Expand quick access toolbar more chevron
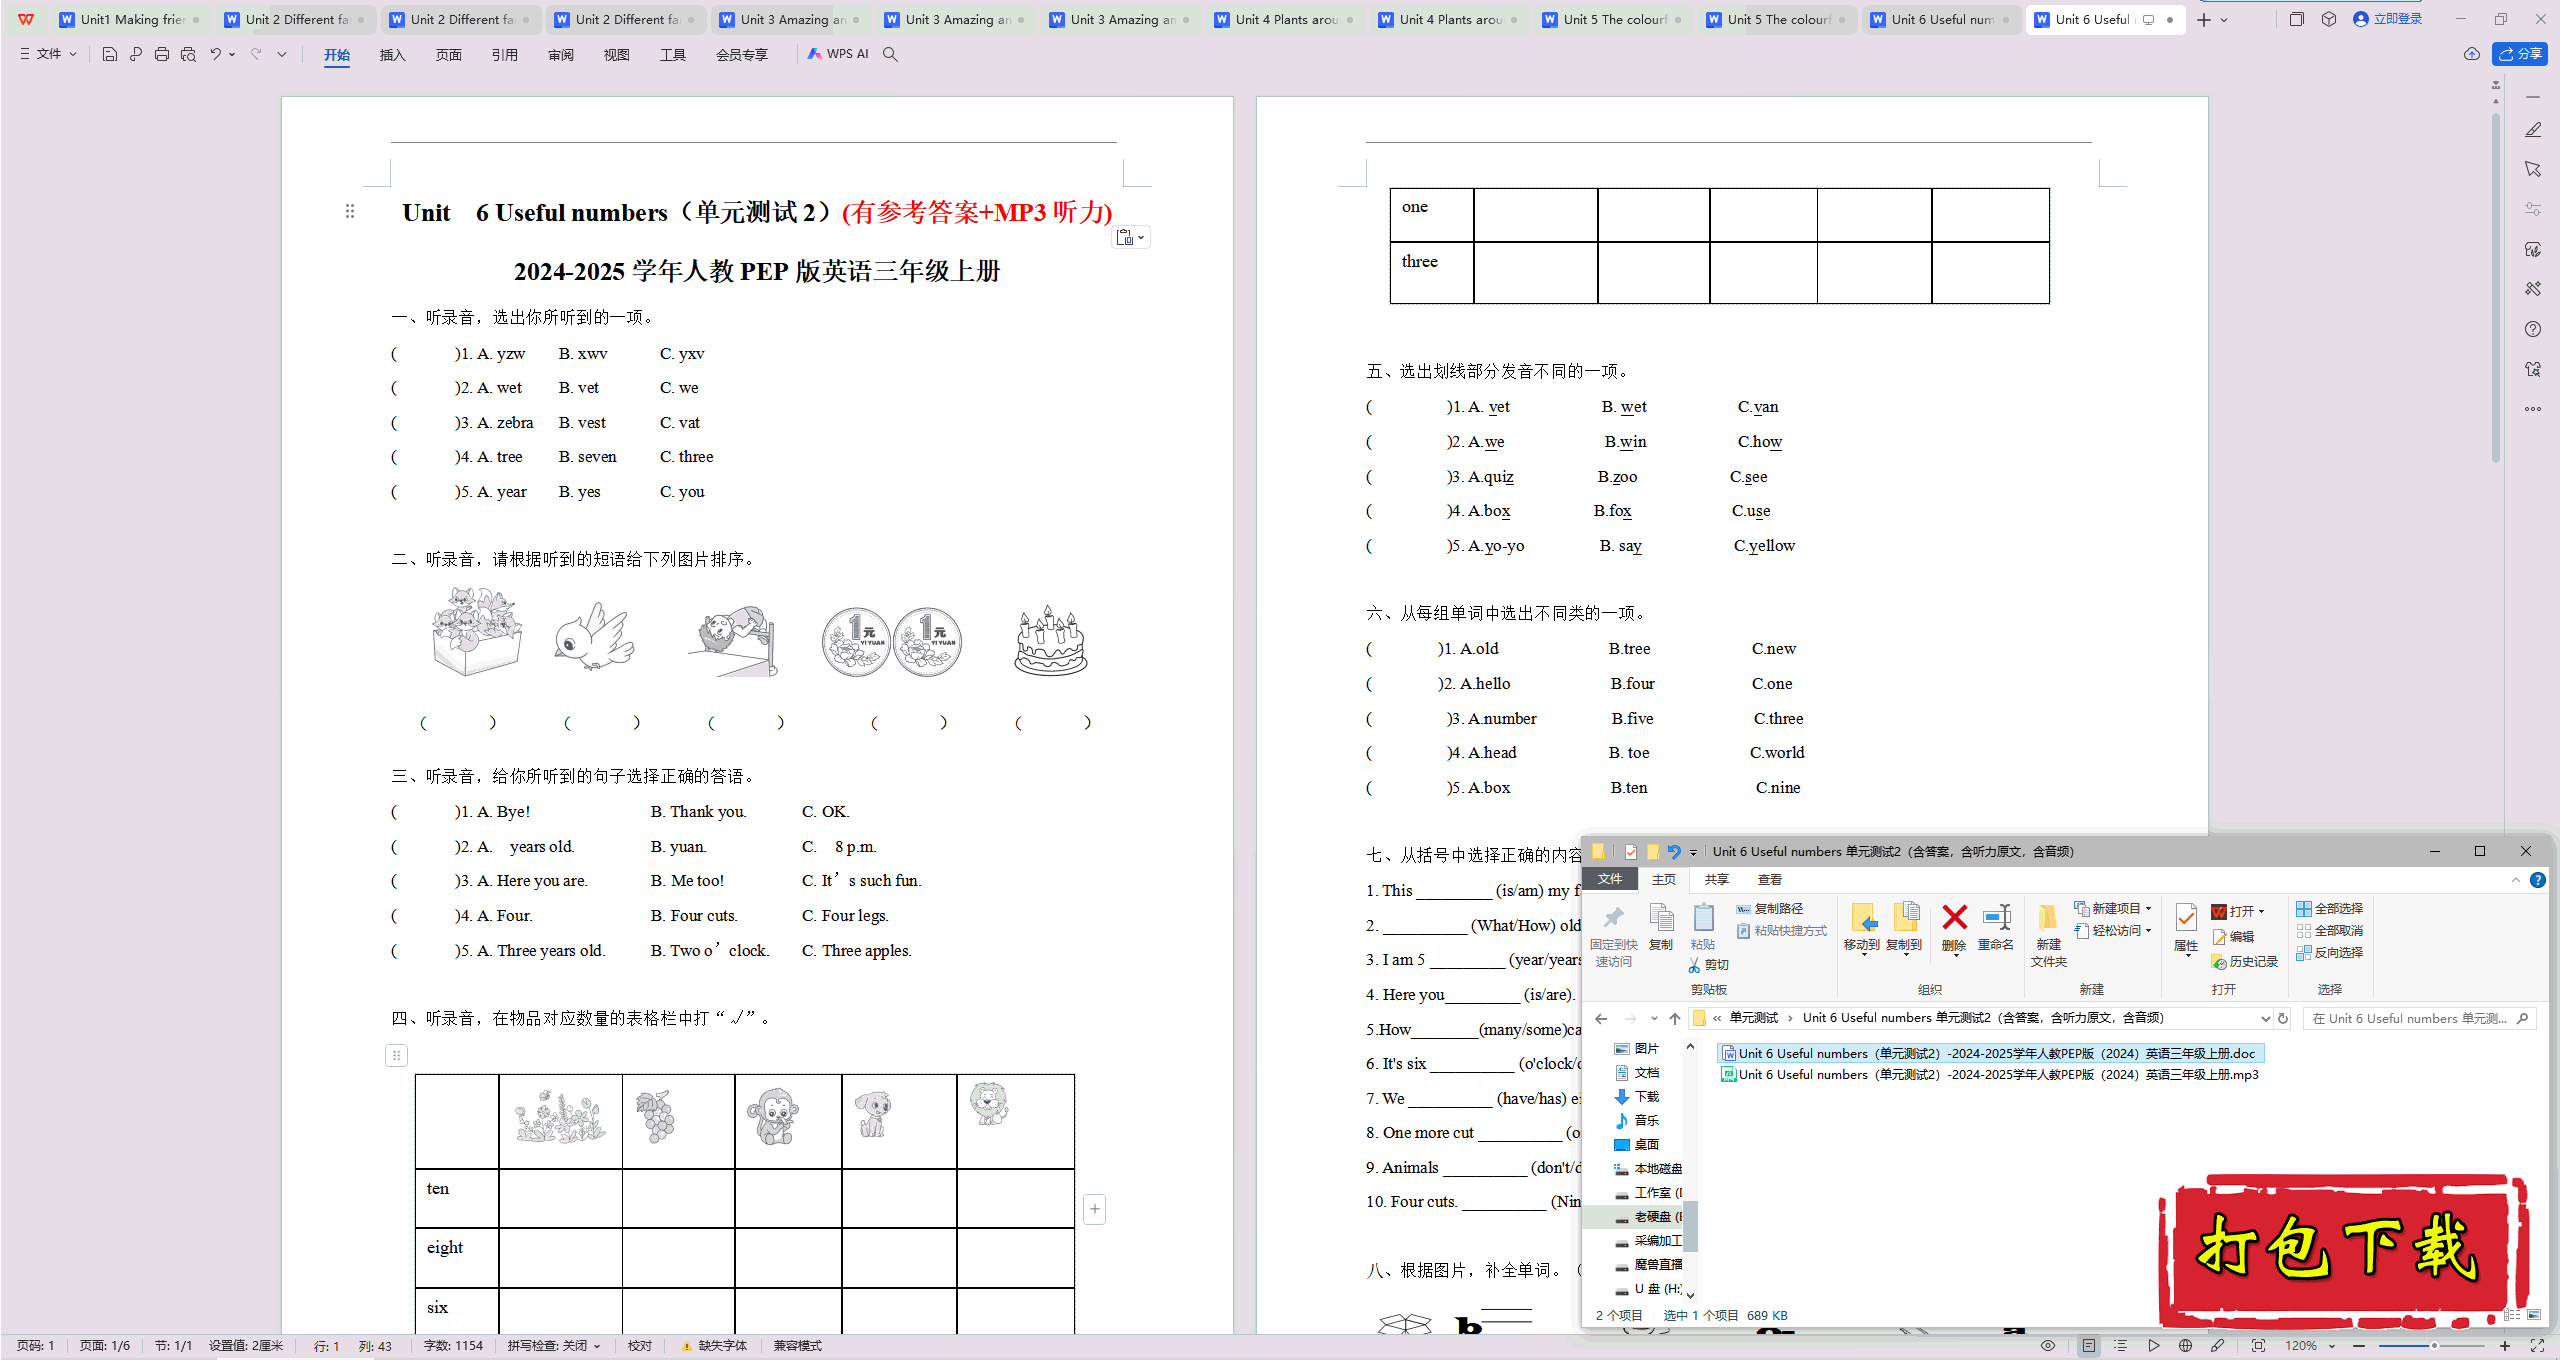This screenshot has height=1360, width=2560. coord(282,54)
